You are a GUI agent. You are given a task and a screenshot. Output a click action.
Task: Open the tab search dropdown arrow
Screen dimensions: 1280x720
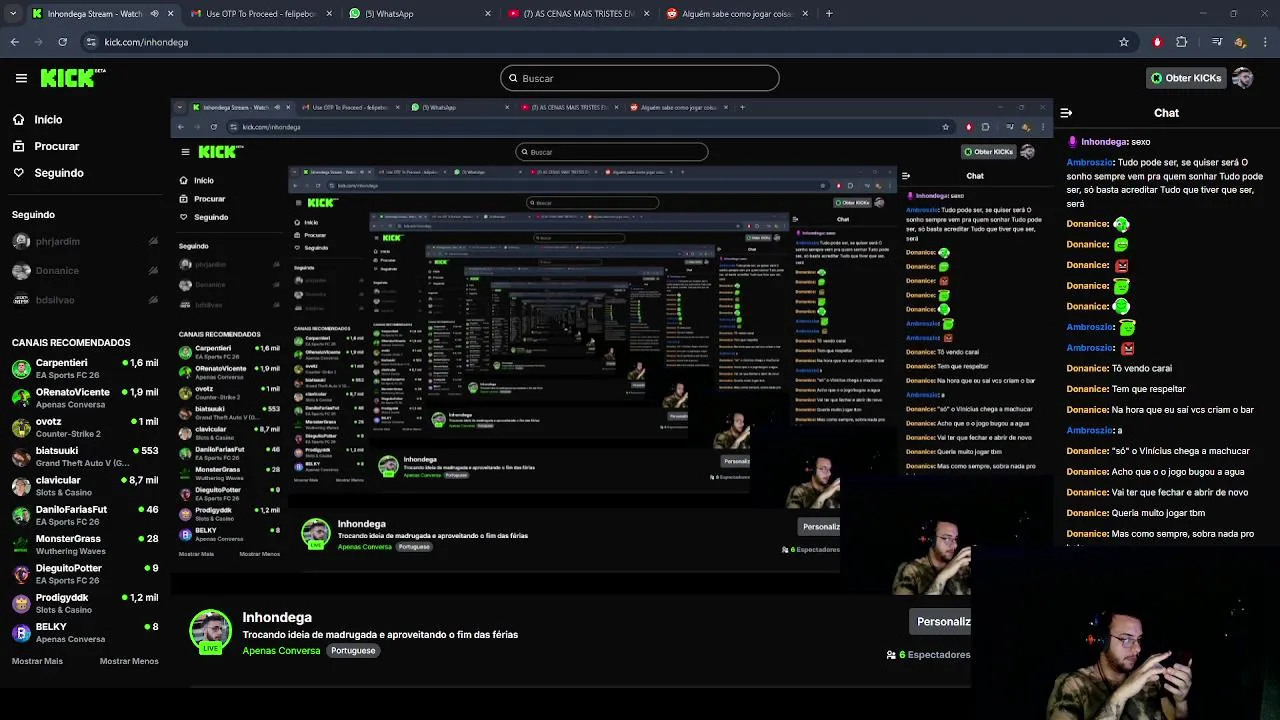13,14
